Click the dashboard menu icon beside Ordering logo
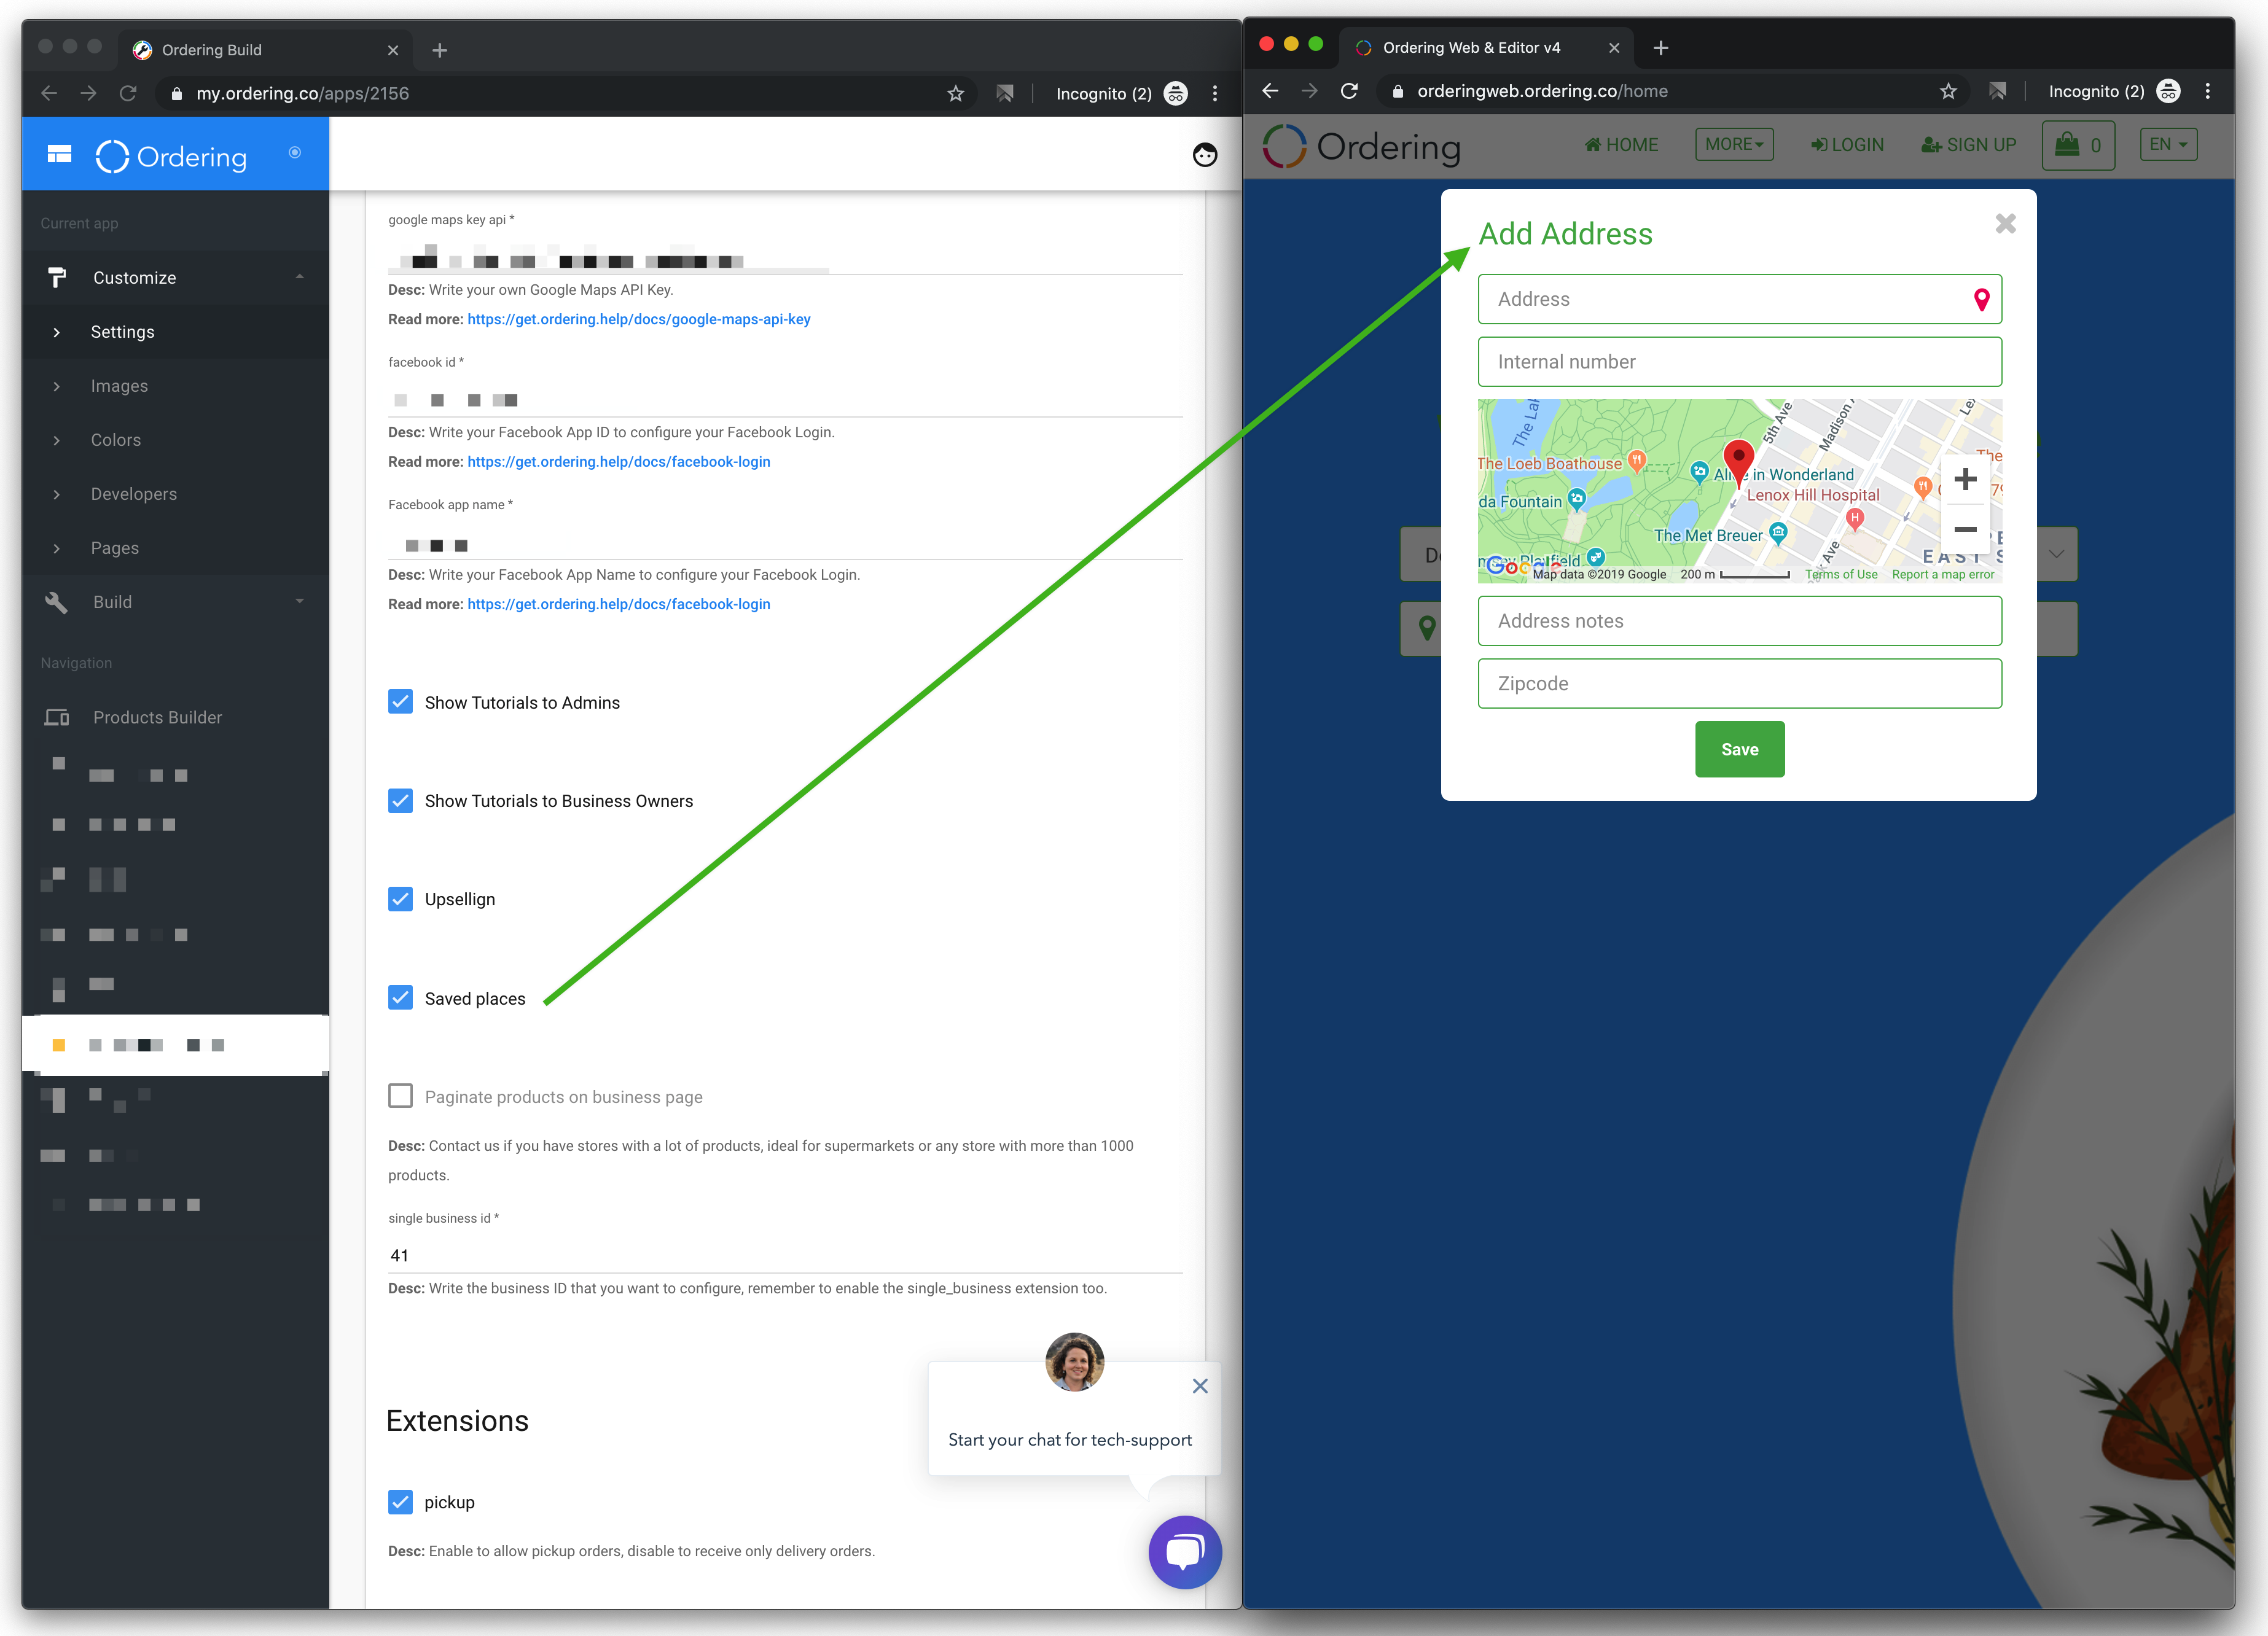2268x1636 pixels. pyautogui.click(x=60, y=155)
